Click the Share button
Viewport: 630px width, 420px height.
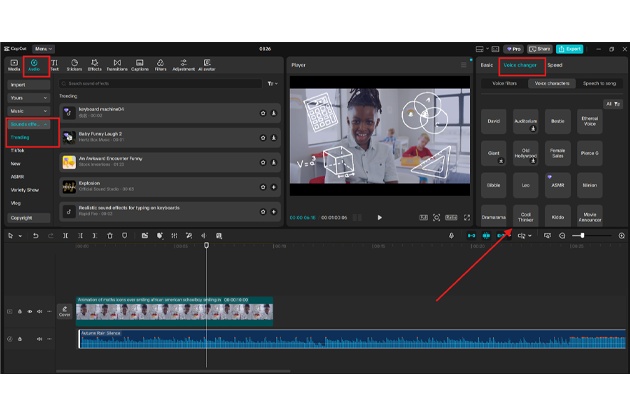pos(540,49)
